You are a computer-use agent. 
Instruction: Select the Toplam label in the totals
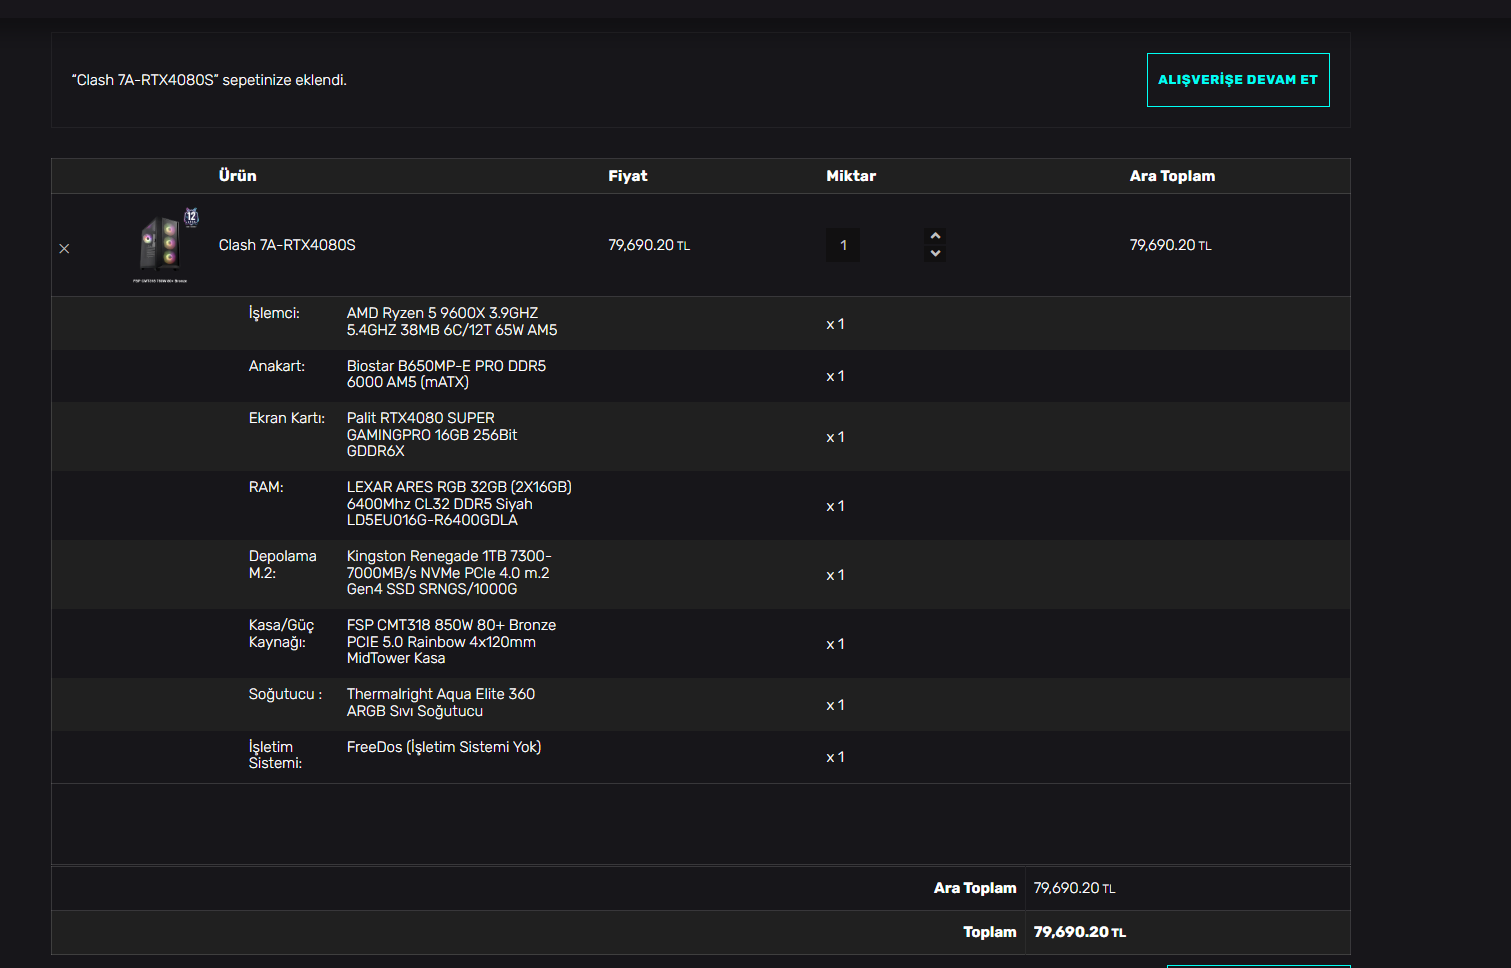pyautogui.click(x=990, y=932)
